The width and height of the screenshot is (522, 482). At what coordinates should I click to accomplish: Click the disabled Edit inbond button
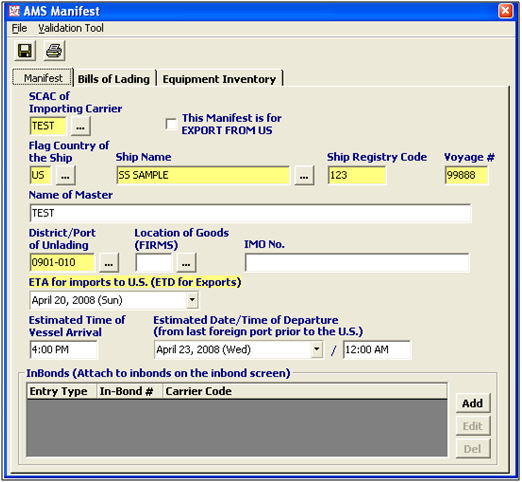pyautogui.click(x=473, y=426)
